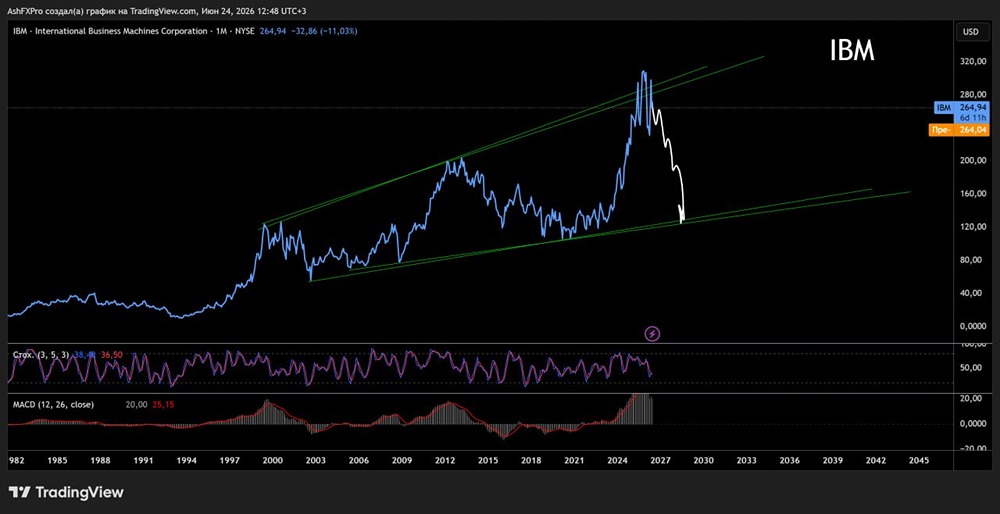Viewport: 1000px width, 514px height.
Task: Click the price change −32,86 (−11,03%)
Action: [x=323, y=31]
